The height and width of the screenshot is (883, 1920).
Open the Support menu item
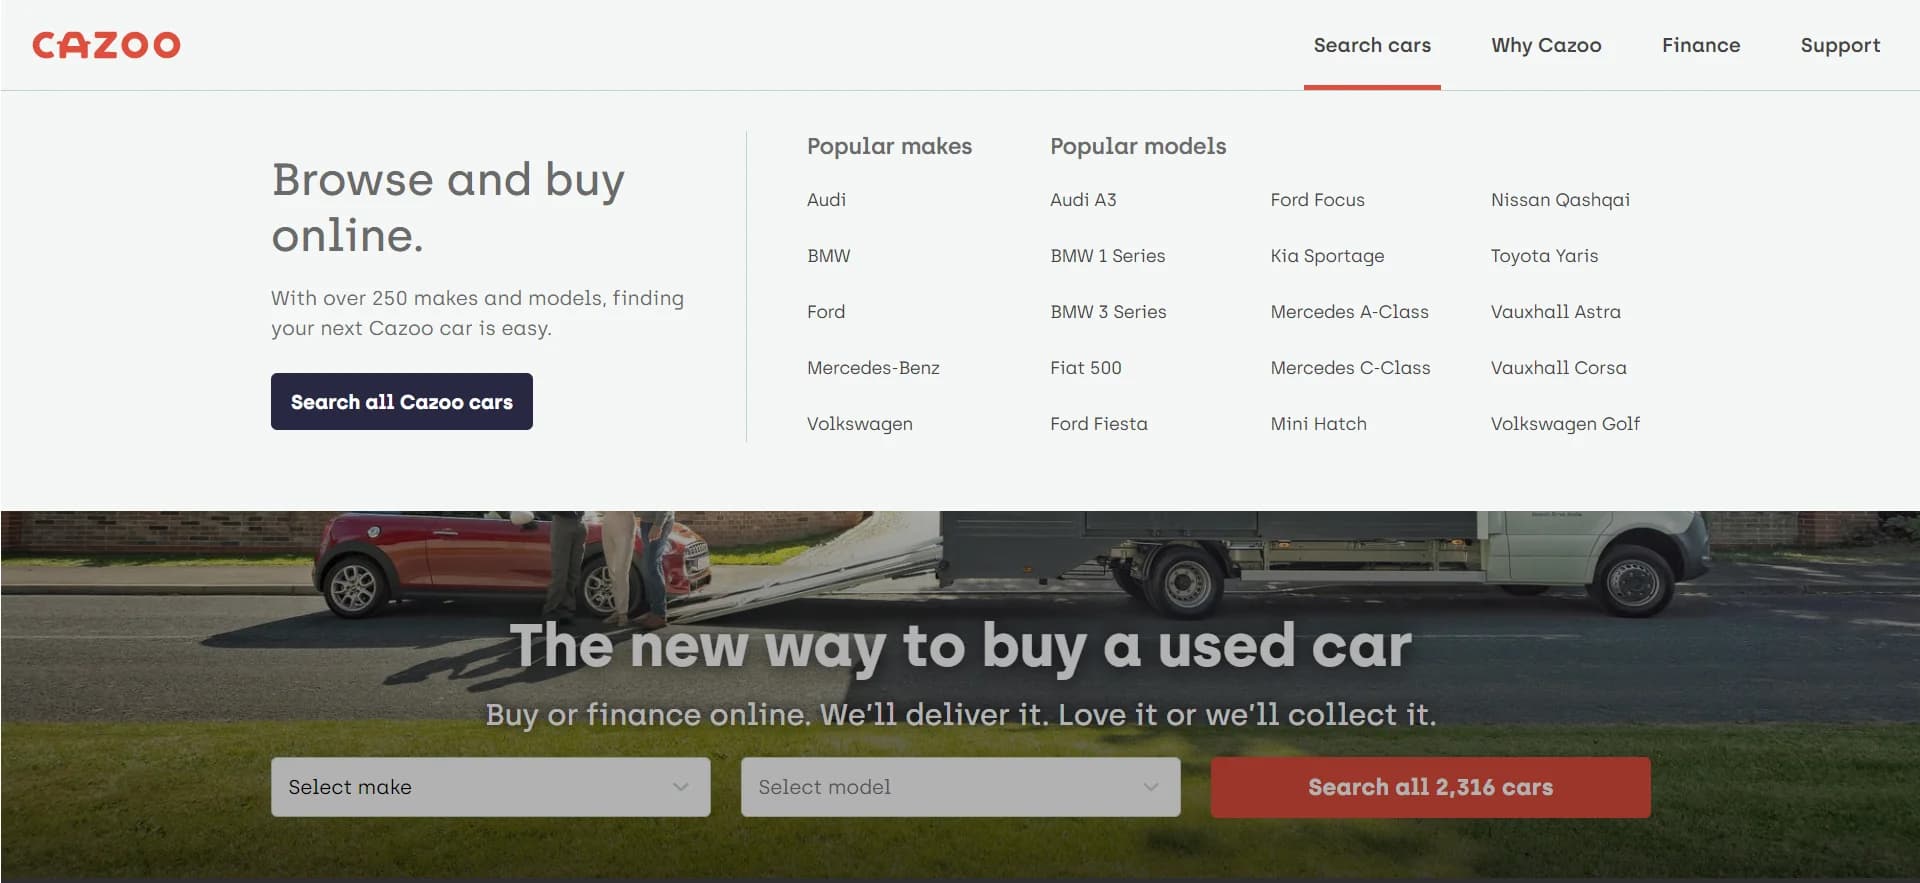(x=1839, y=45)
